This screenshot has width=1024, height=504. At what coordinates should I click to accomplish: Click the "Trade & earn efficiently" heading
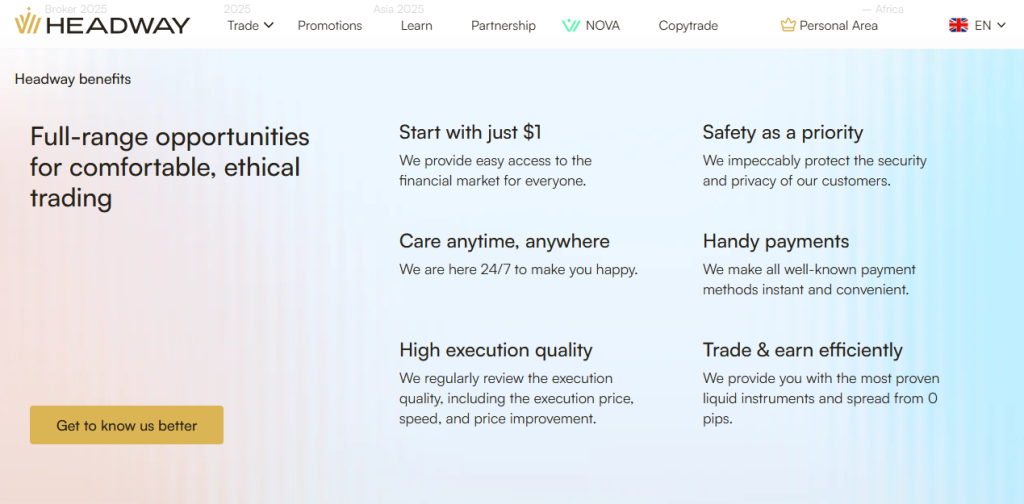802,350
